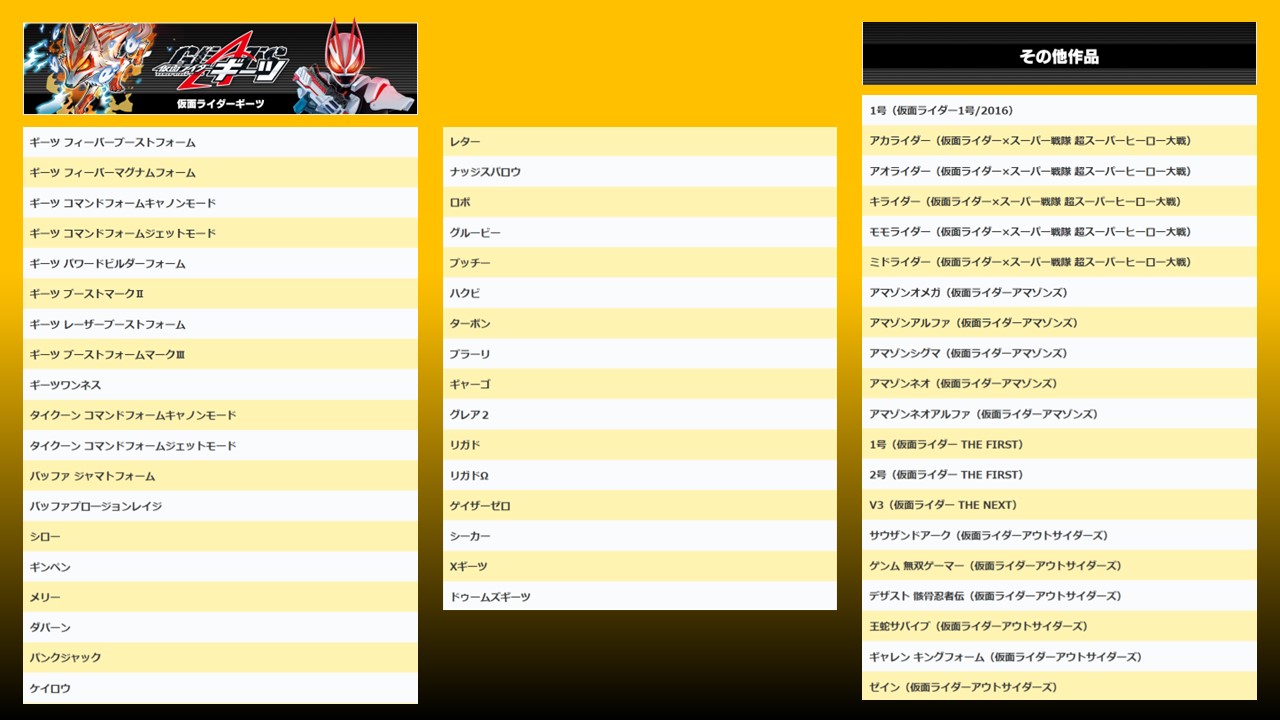Select ギーツ レーザーブーストフォーム row
The height and width of the screenshot is (720, 1280).
[220, 324]
